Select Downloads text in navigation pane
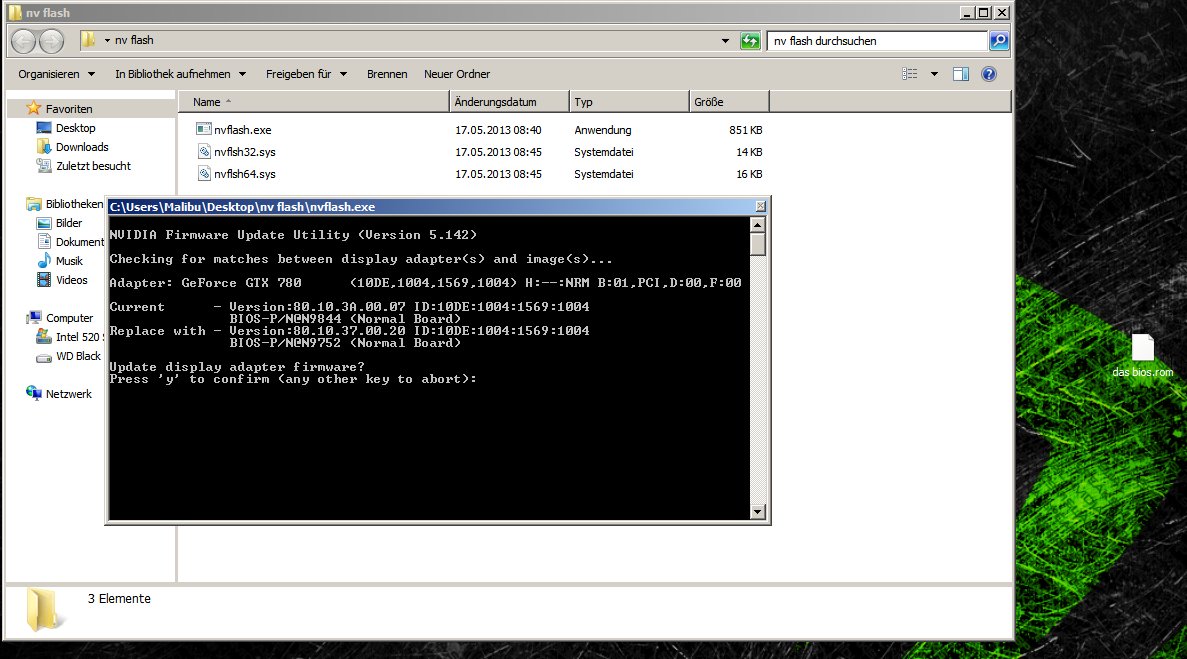Screen dimensions: 1187x659 [x=82, y=147]
